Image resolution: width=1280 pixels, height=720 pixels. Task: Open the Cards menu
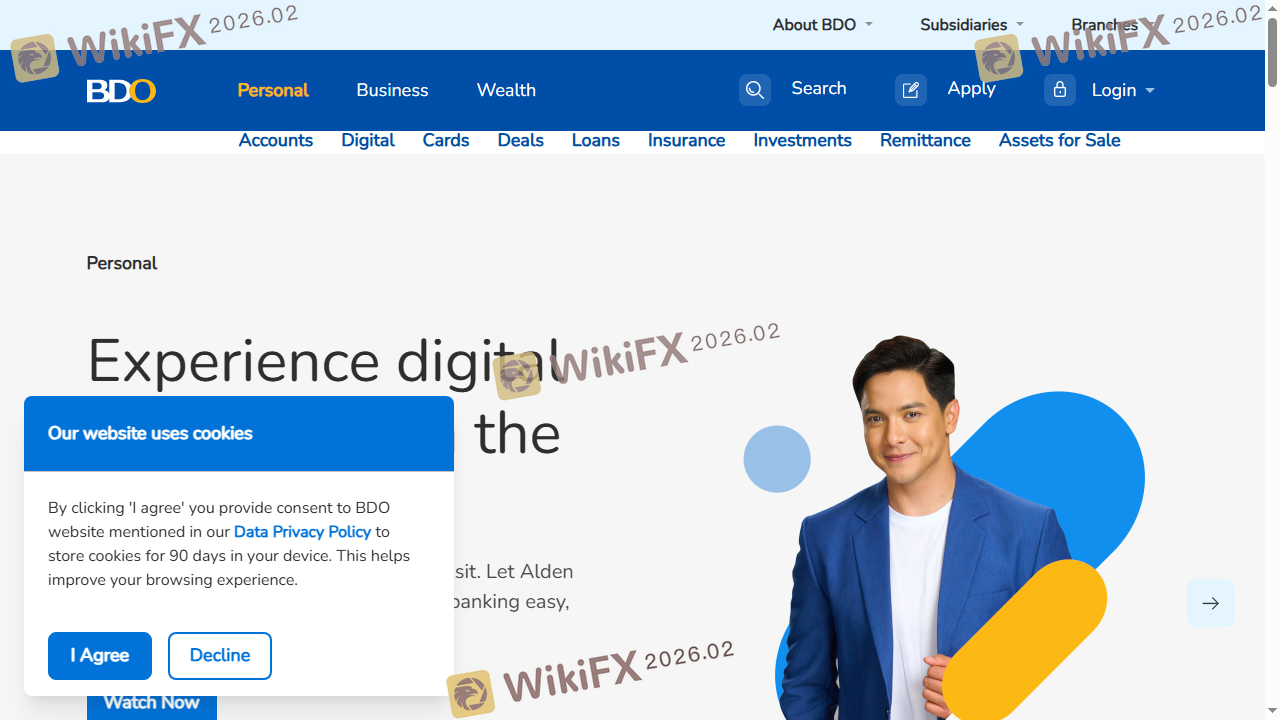(x=445, y=141)
